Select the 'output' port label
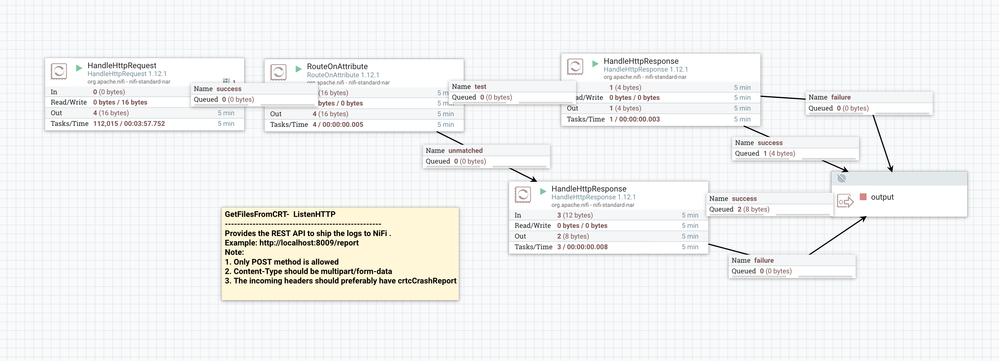This screenshot has width=999, height=361. click(882, 197)
